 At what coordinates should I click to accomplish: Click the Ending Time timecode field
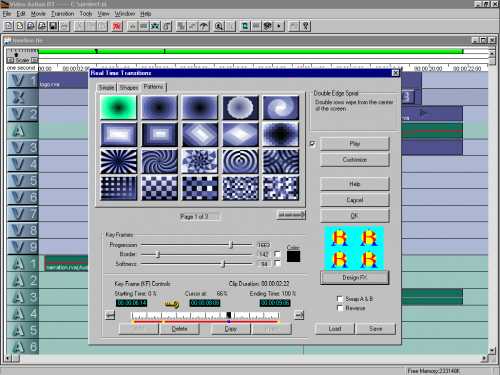click(x=275, y=303)
